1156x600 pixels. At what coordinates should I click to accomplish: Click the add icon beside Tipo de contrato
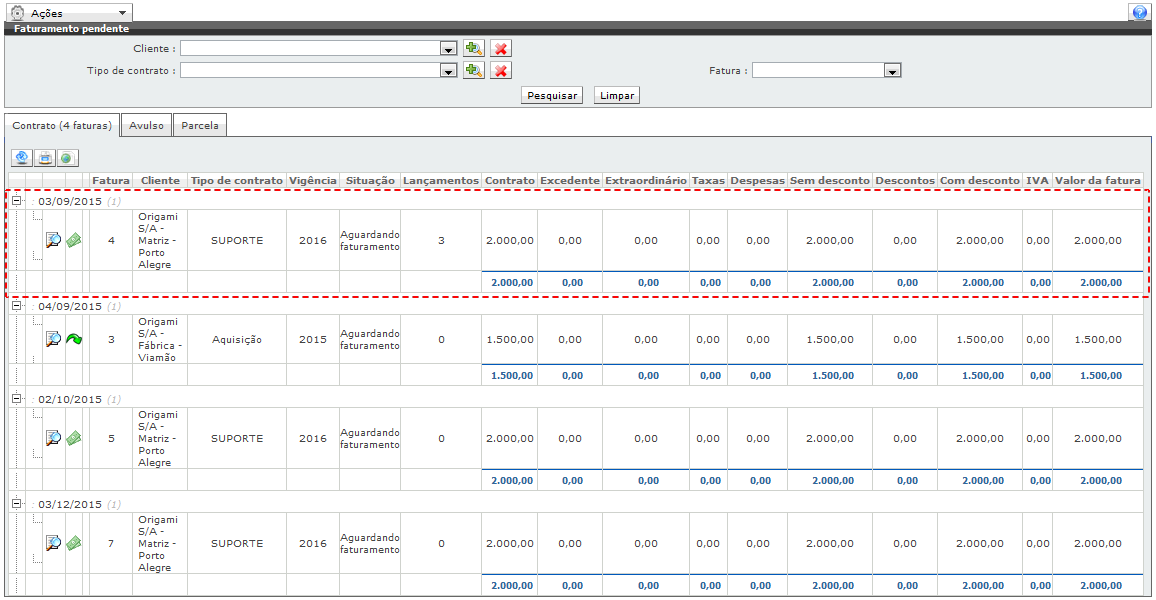pos(473,70)
